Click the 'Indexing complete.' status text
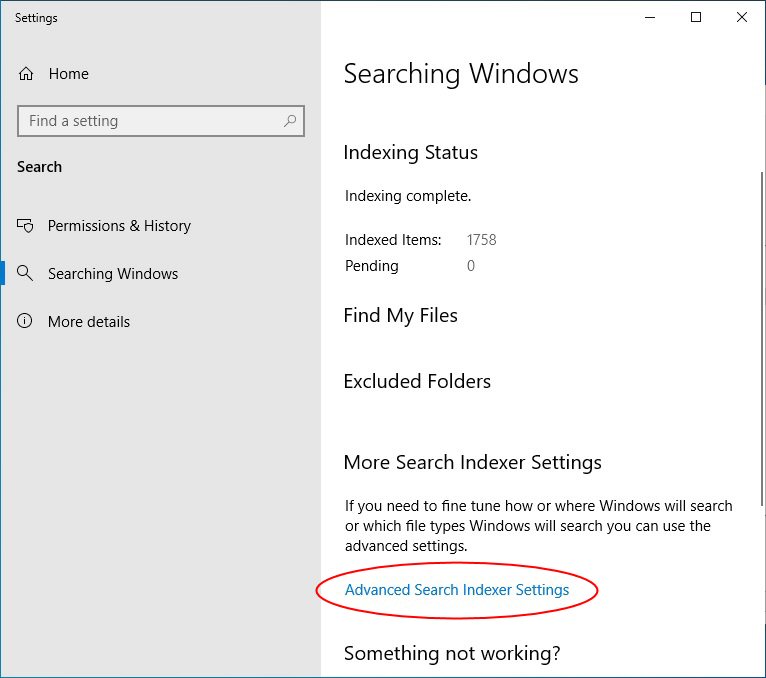766x678 pixels. tap(408, 196)
